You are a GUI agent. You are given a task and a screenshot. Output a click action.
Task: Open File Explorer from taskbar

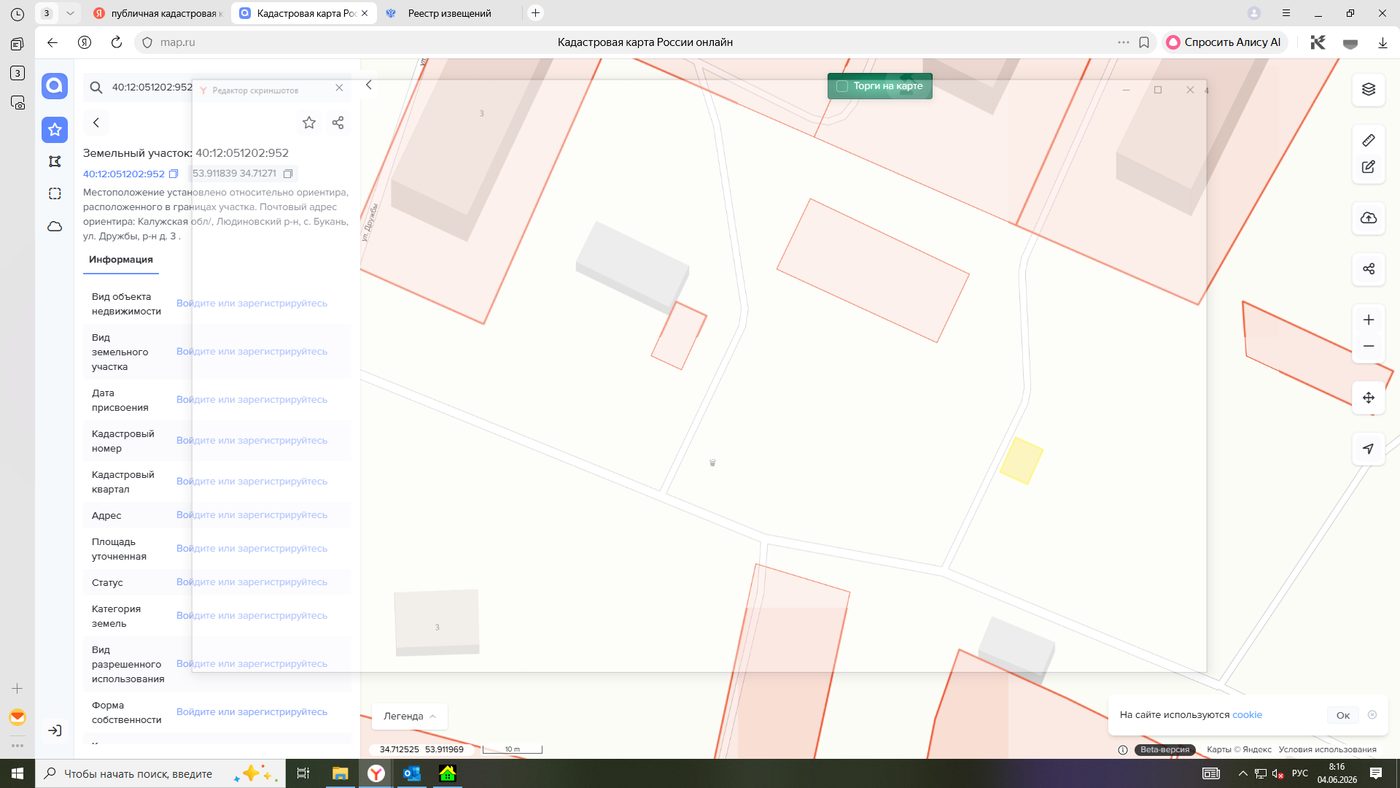pyautogui.click(x=340, y=773)
